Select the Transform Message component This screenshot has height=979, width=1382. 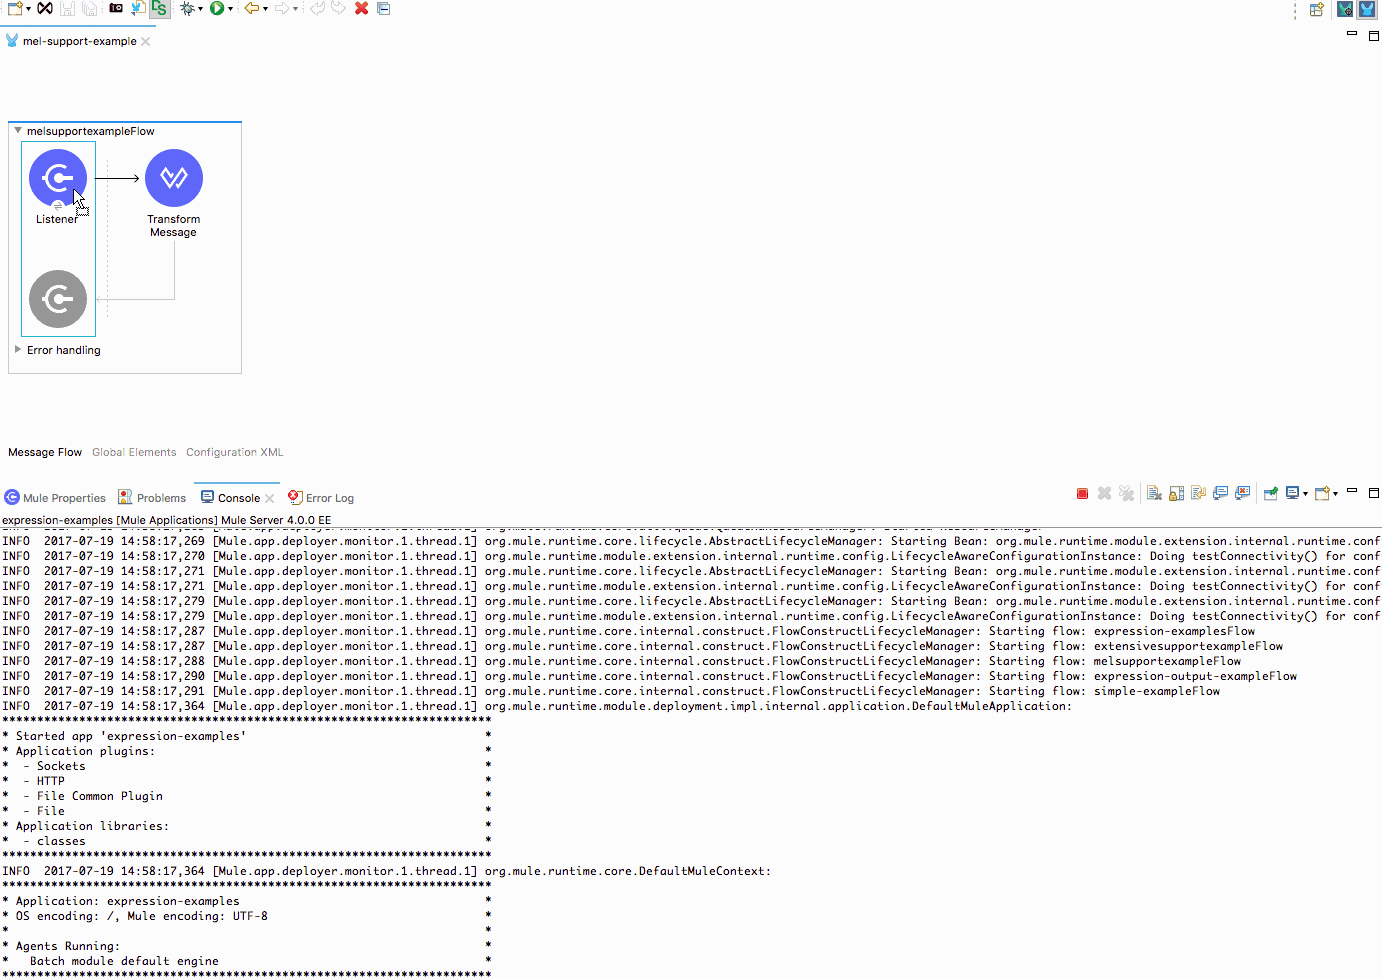tap(173, 178)
